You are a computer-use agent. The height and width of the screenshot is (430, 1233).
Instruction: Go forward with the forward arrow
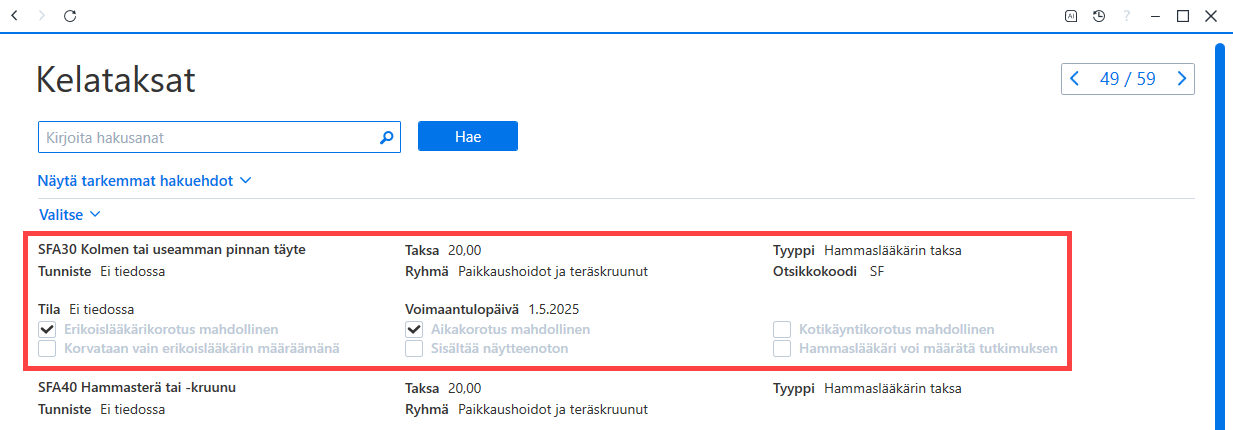click(41, 16)
